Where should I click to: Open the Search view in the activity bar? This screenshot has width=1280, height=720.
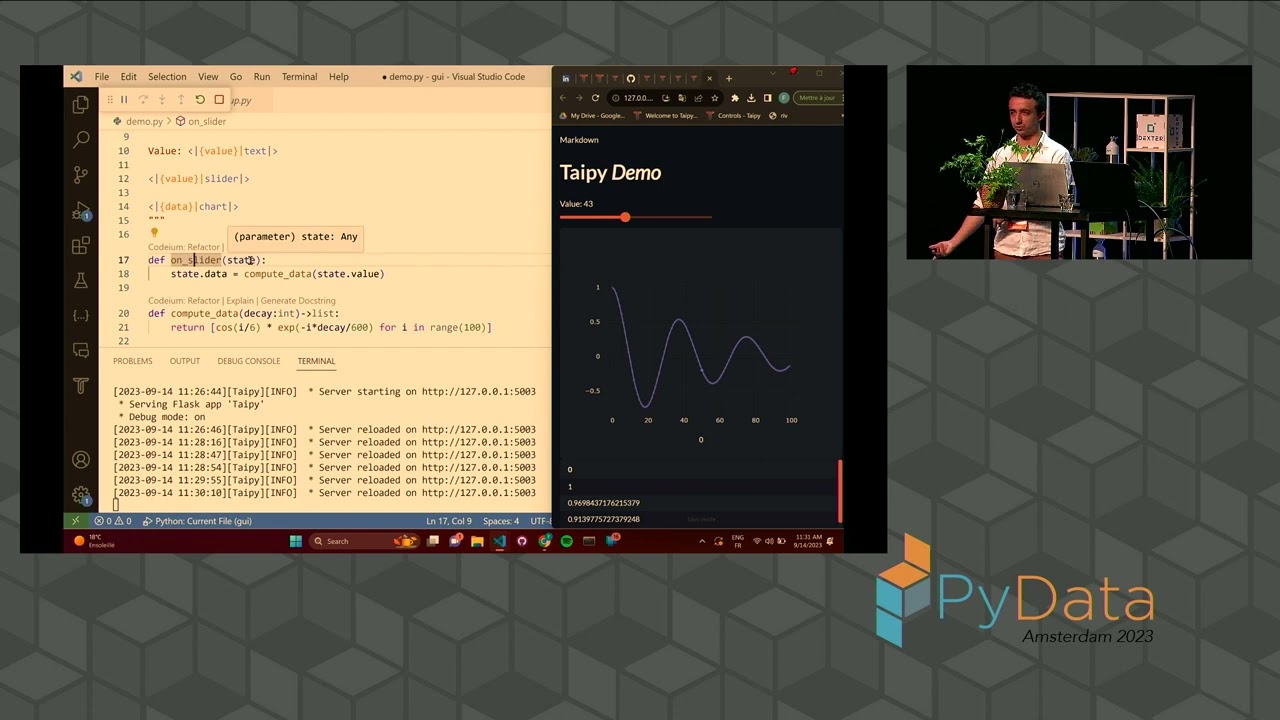click(x=81, y=139)
